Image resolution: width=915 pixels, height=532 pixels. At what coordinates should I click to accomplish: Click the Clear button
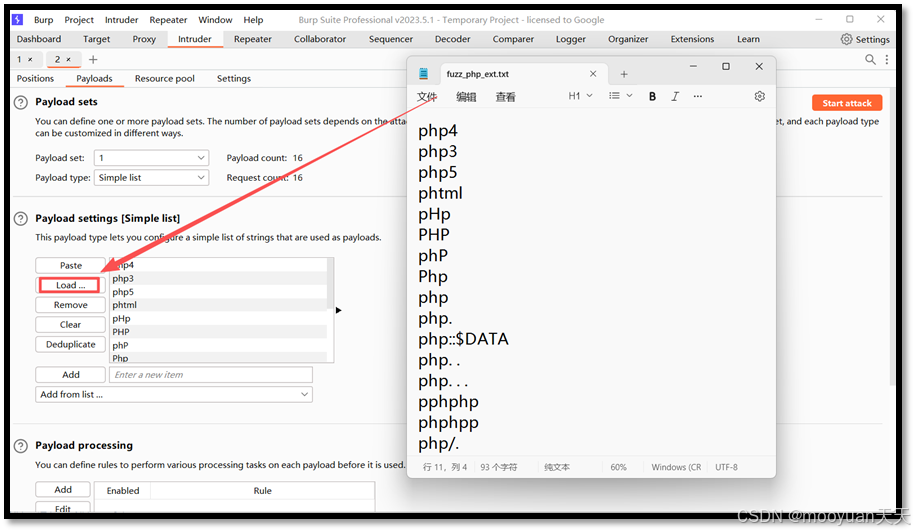(x=71, y=325)
